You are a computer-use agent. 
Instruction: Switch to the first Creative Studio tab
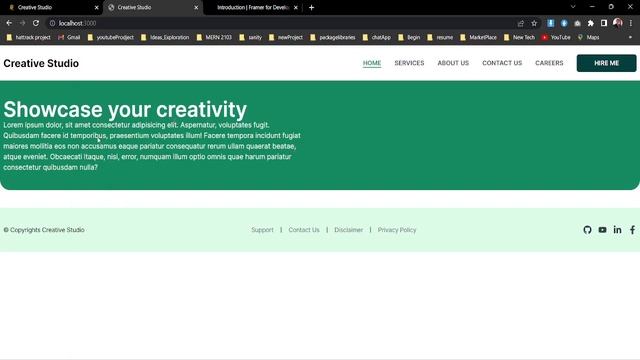[x=51, y=7]
